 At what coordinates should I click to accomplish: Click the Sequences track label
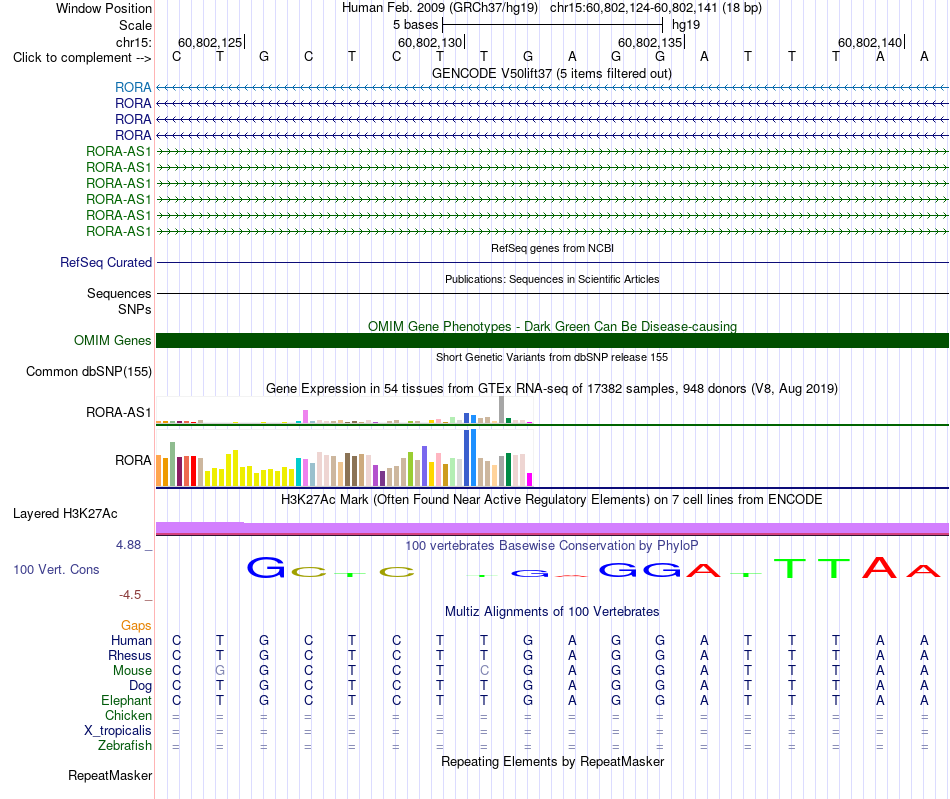click(x=119, y=293)
